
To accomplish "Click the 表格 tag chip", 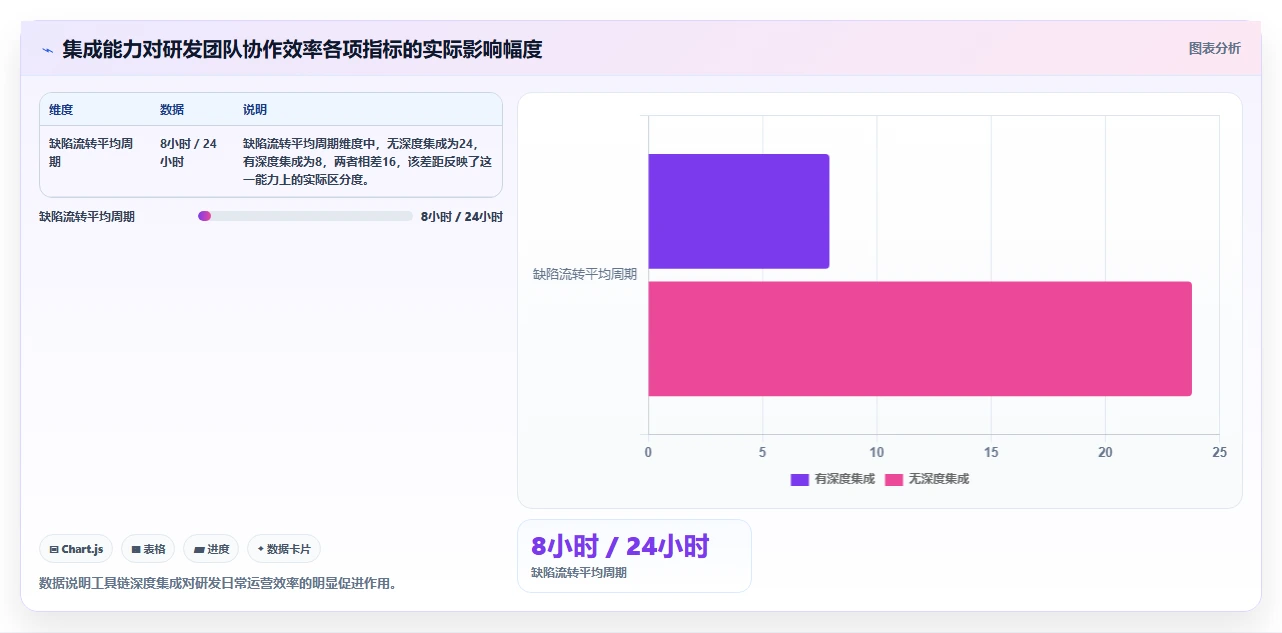I will 148,549.
